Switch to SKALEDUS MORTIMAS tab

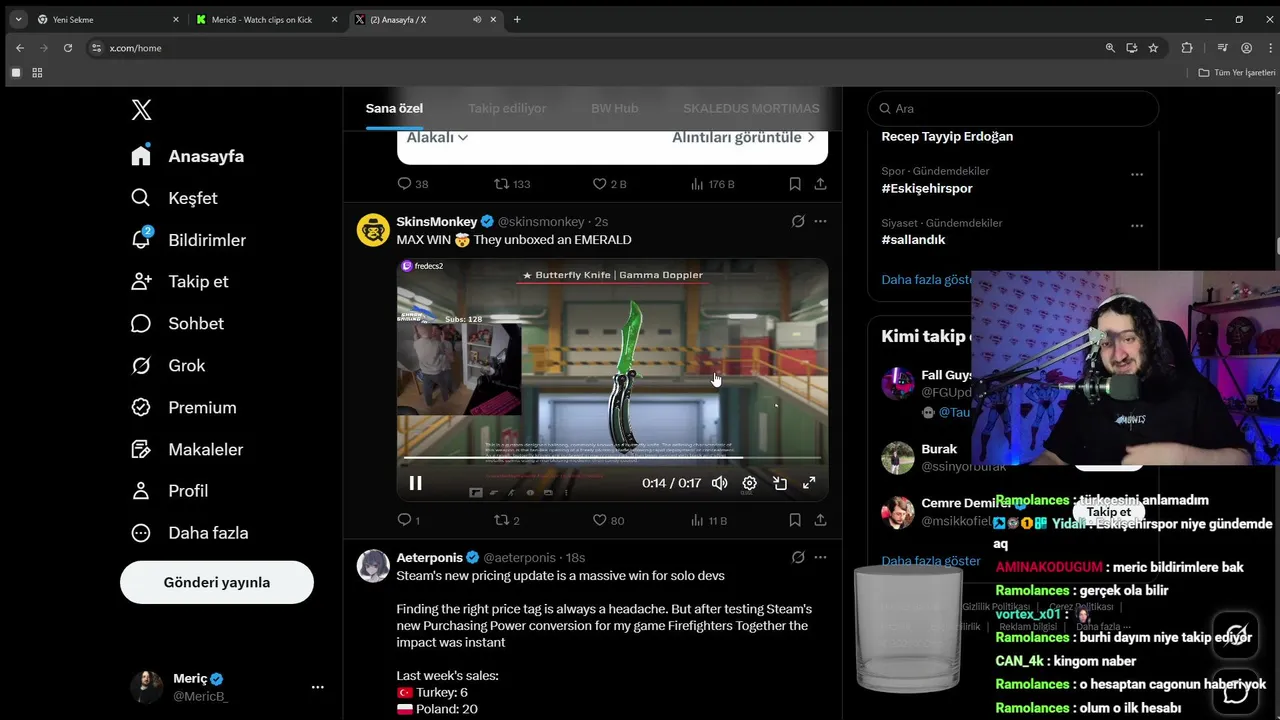751,108
